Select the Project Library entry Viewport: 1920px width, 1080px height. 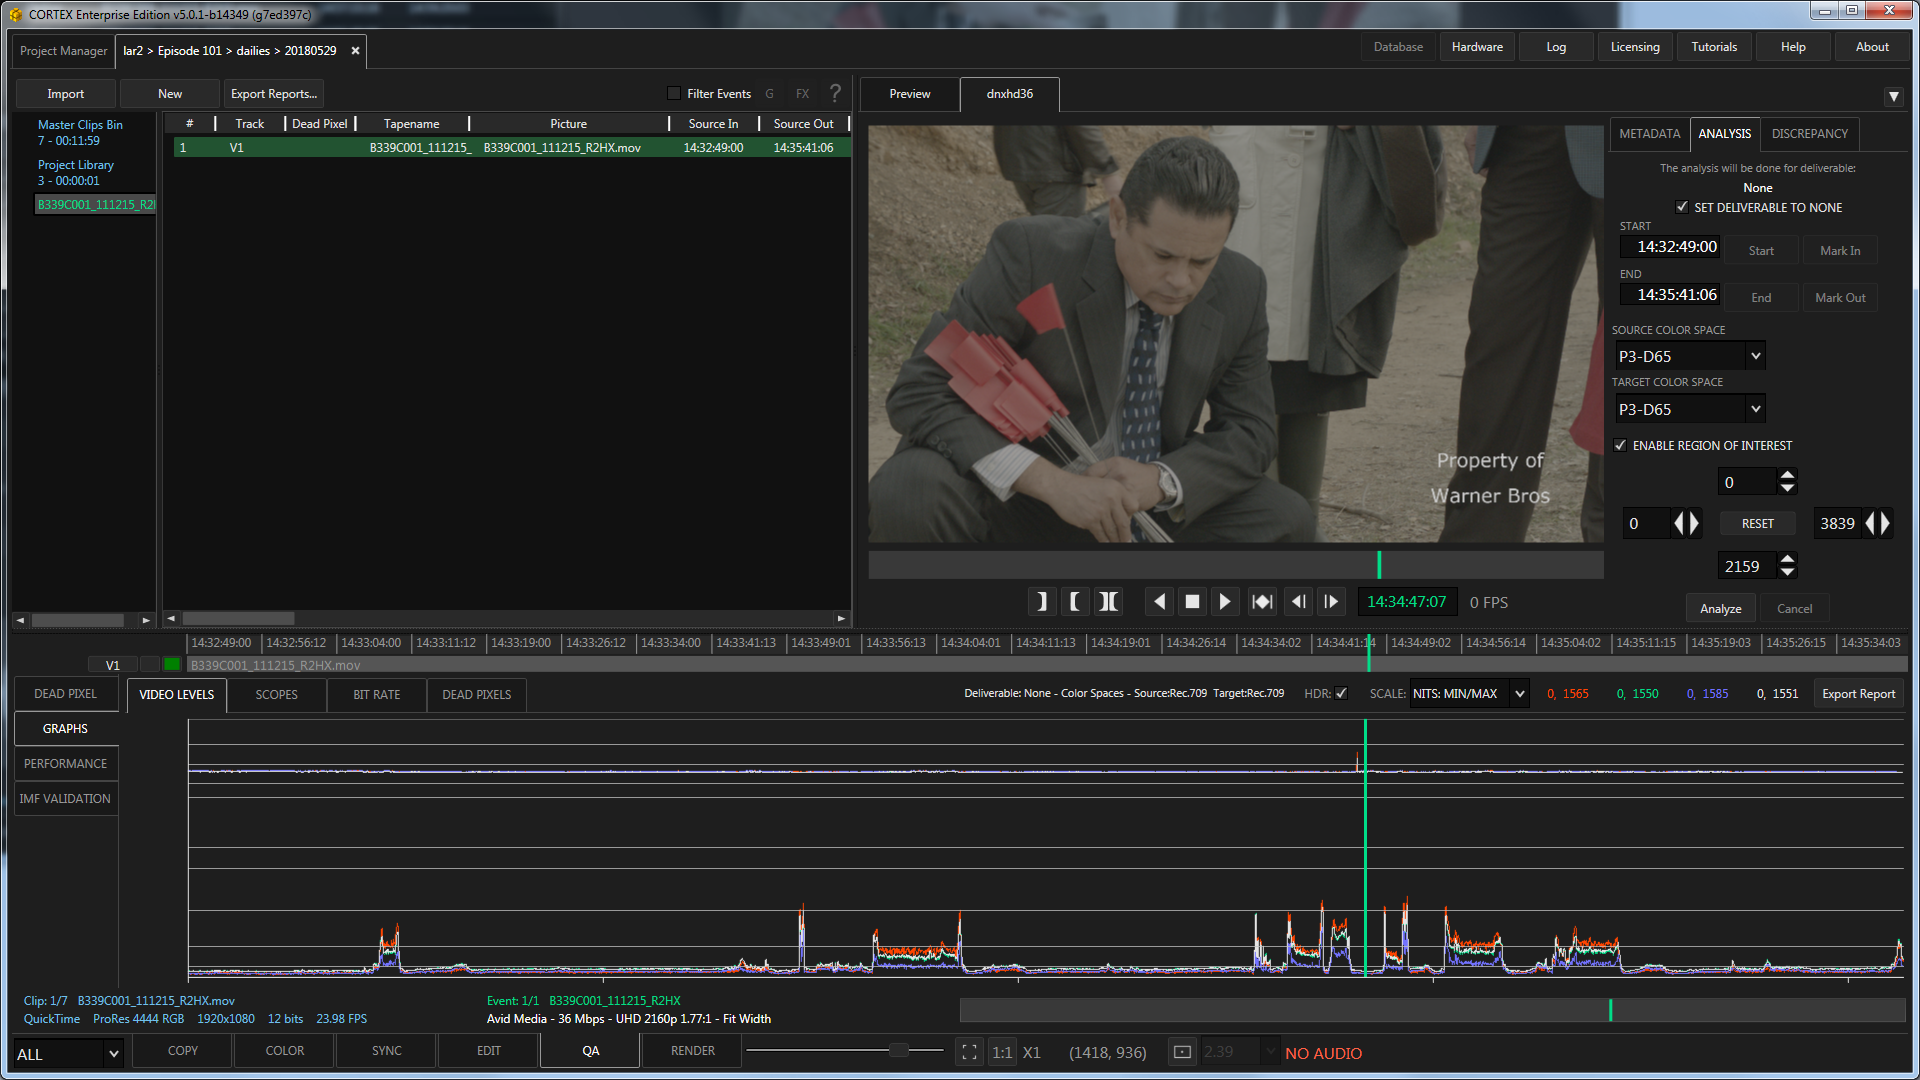(75, 172)
